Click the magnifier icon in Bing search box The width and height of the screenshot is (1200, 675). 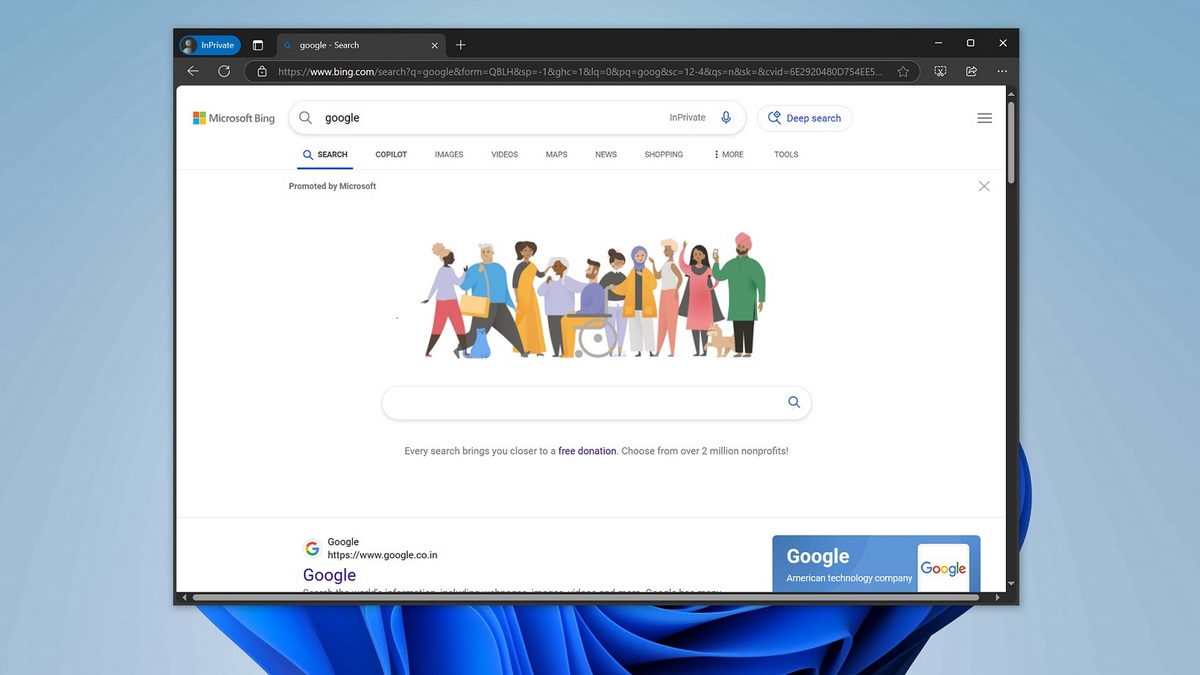tap(306, 118)
